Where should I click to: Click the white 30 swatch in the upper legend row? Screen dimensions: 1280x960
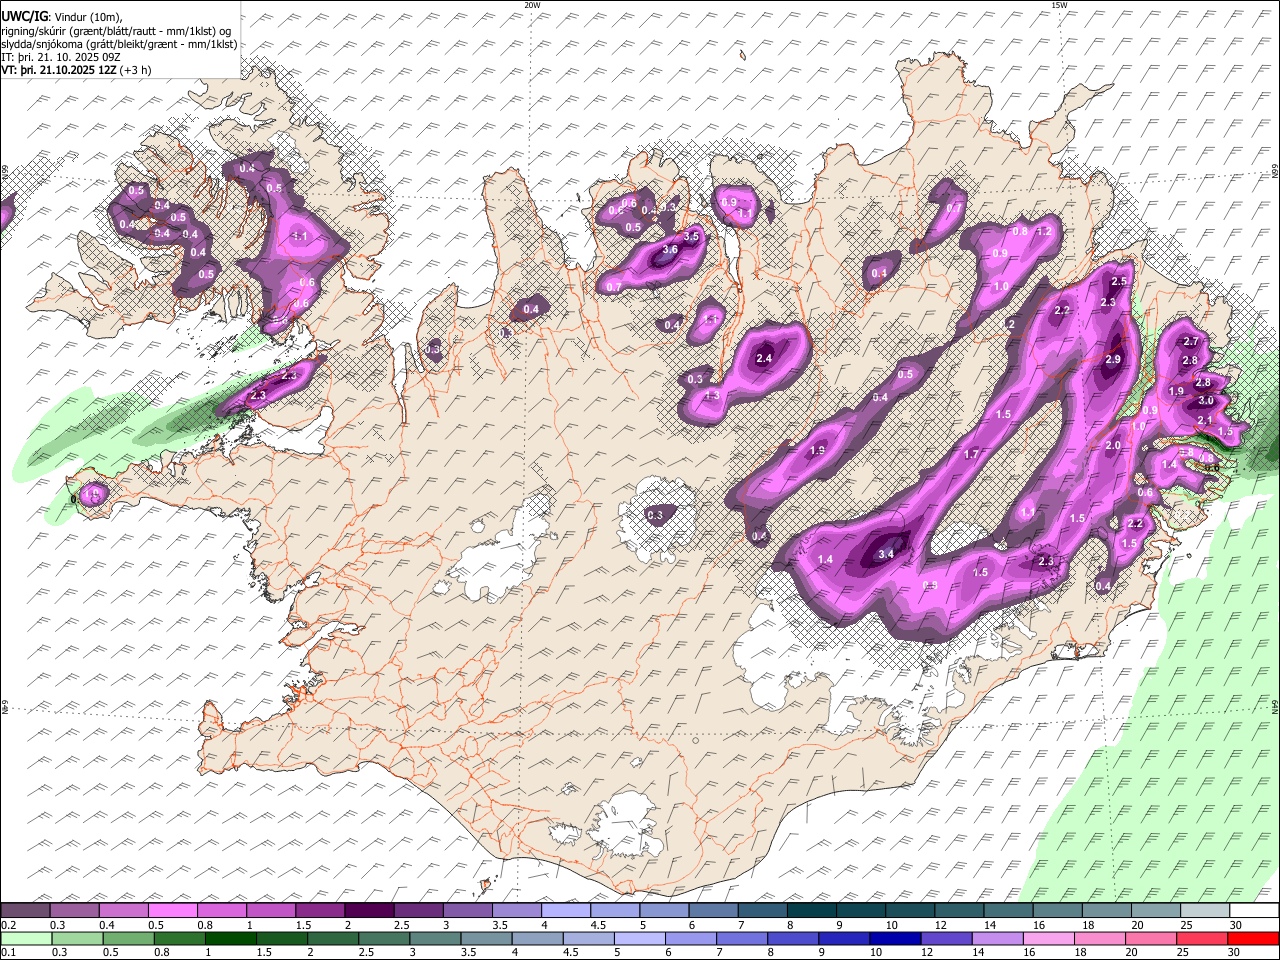click(1253, 911)
